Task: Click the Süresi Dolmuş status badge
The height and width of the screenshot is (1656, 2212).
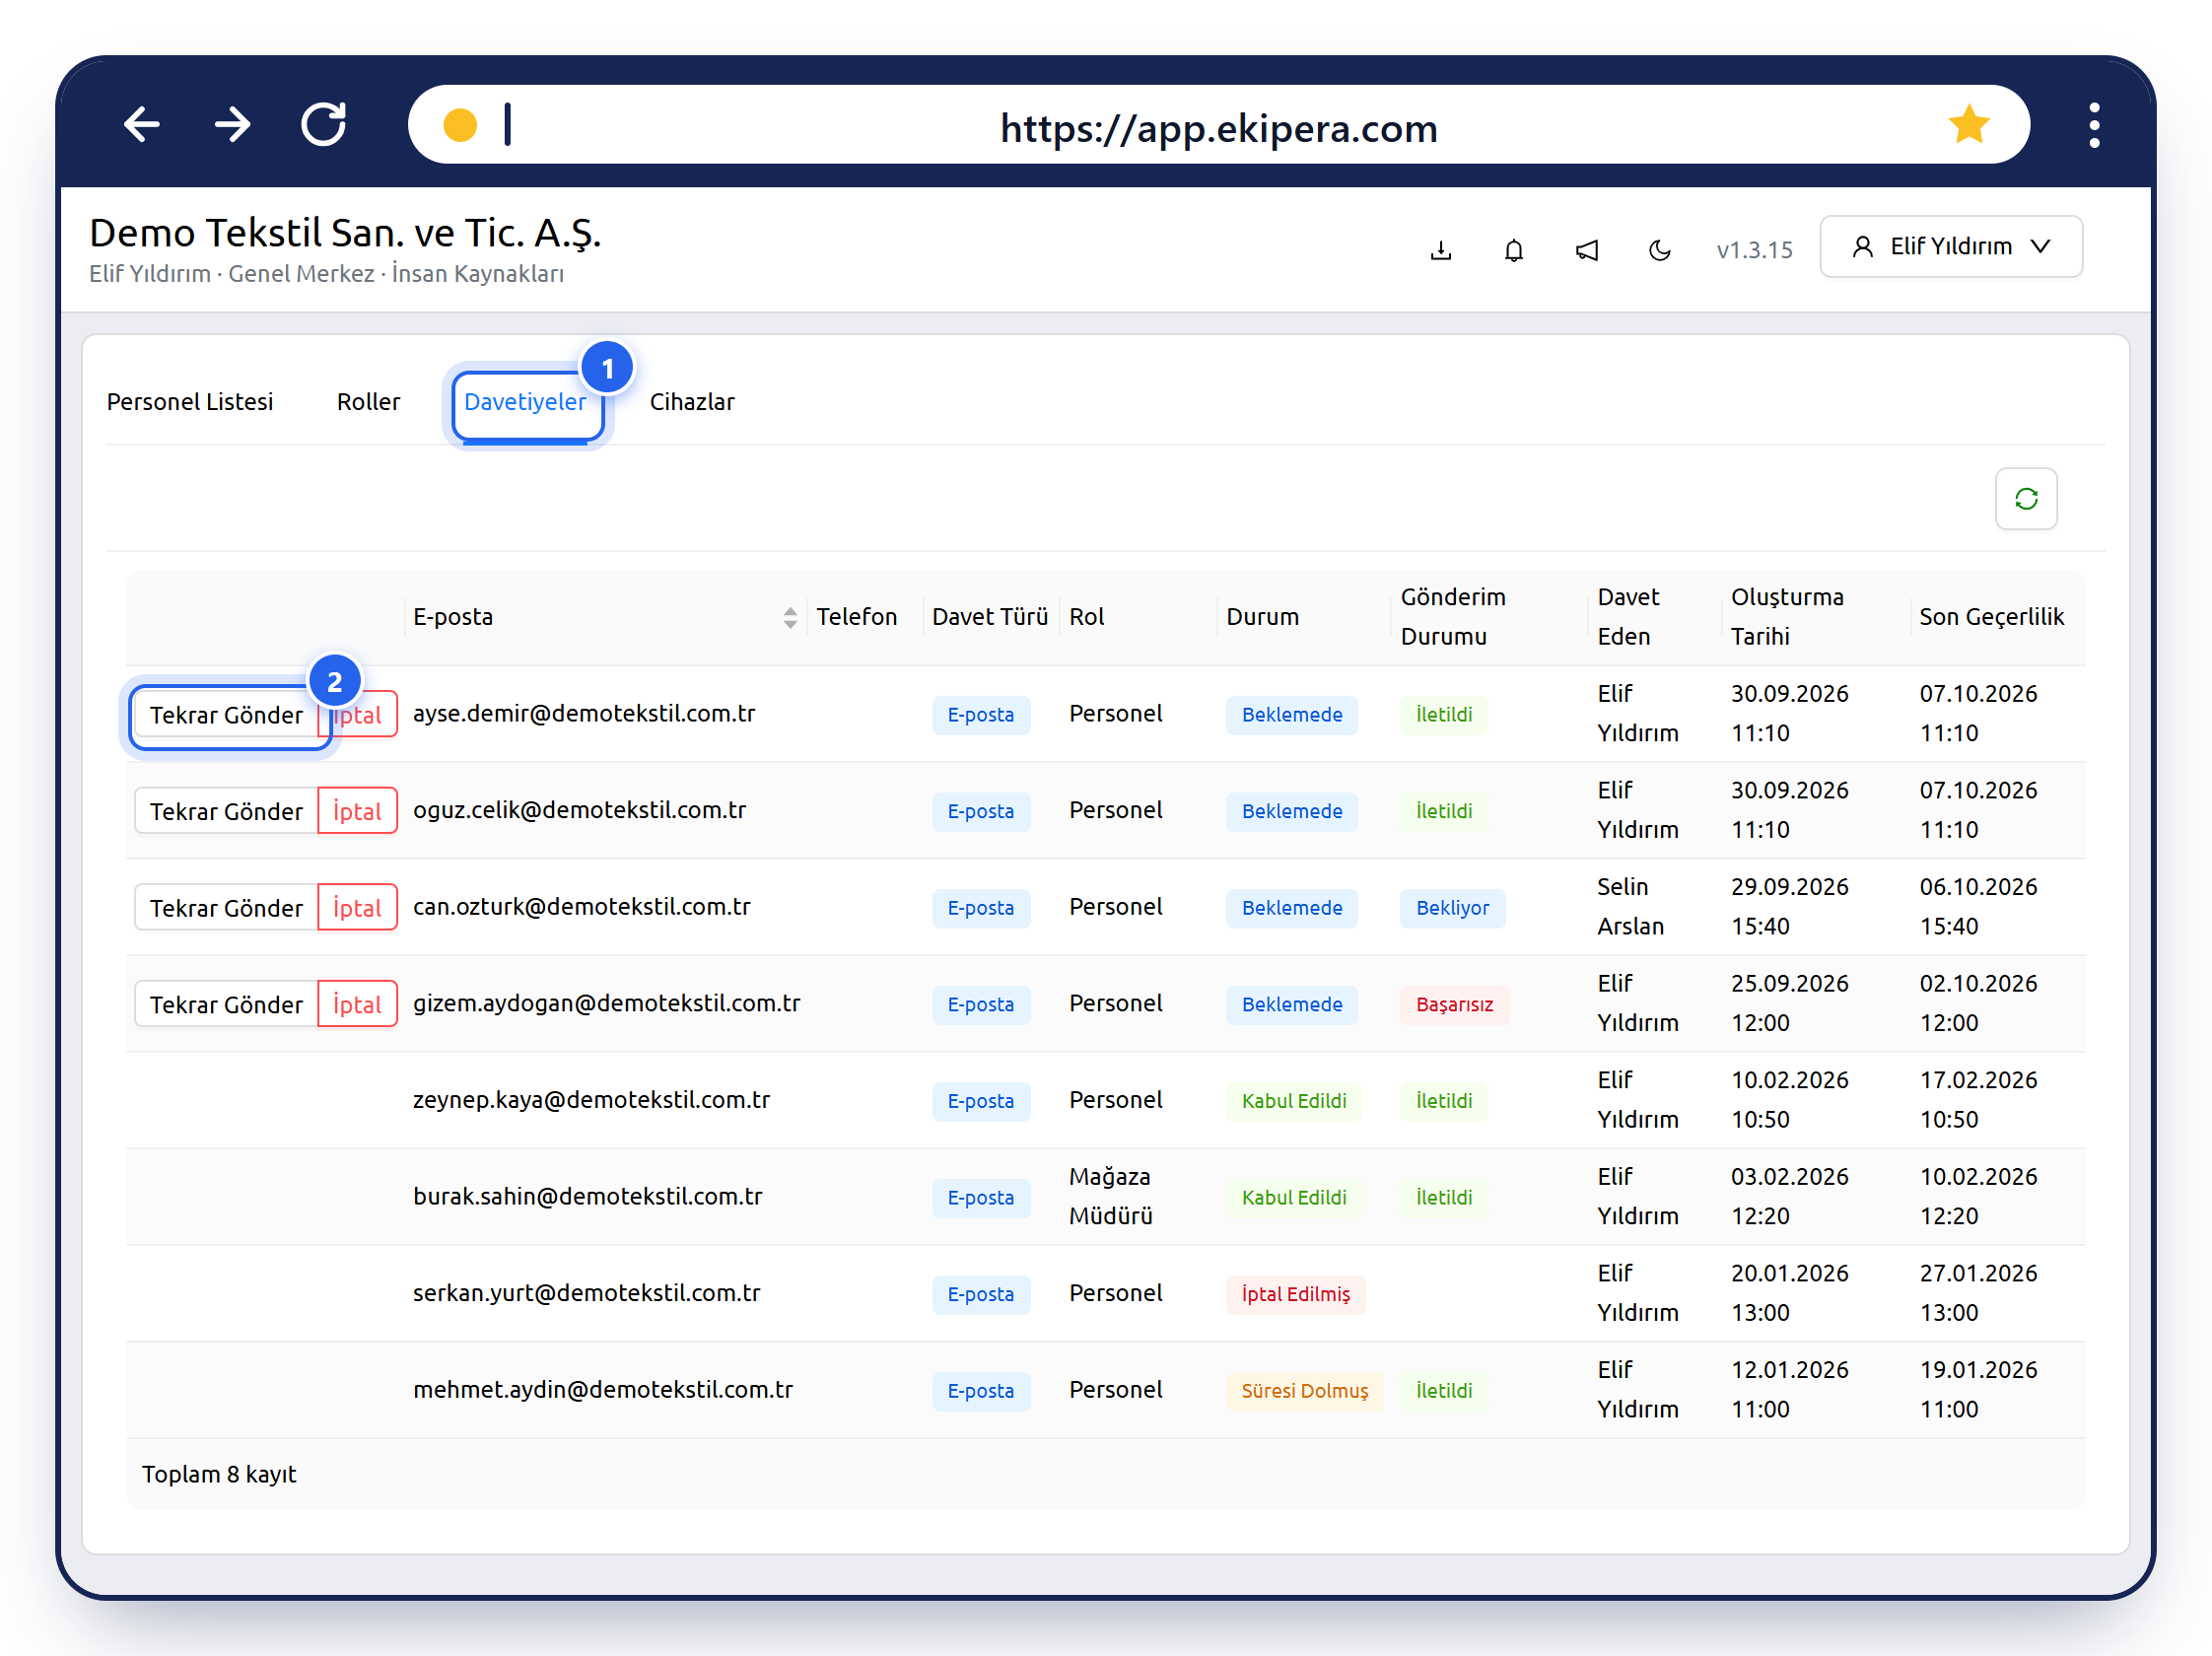Action: [1304, 1390]
